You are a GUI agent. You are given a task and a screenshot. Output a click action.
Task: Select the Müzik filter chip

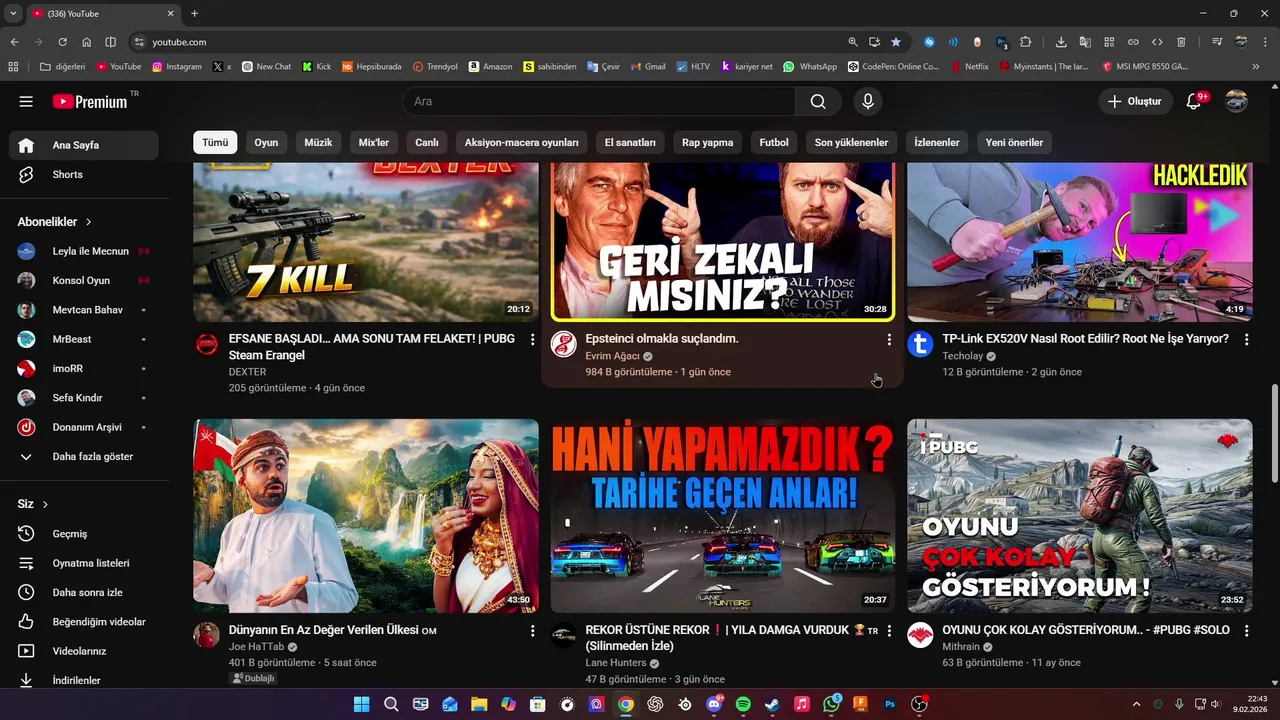318,143
